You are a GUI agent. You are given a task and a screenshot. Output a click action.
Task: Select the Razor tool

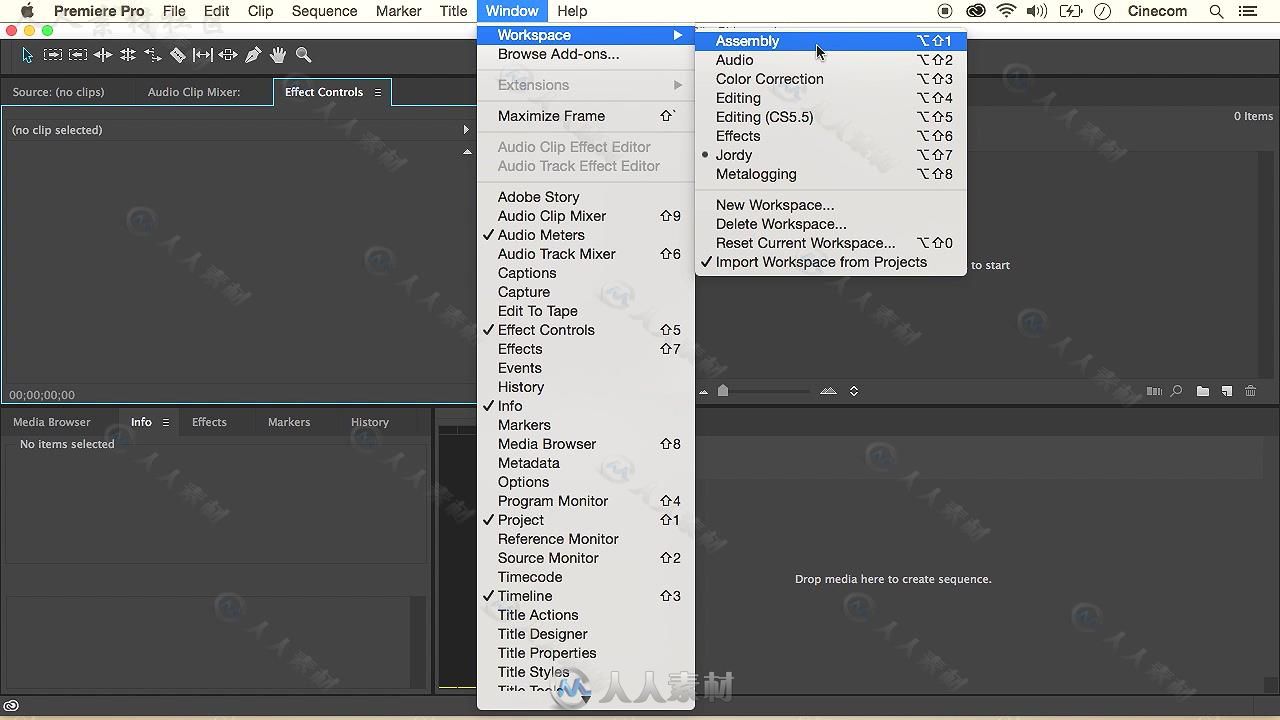pos(178,55)
